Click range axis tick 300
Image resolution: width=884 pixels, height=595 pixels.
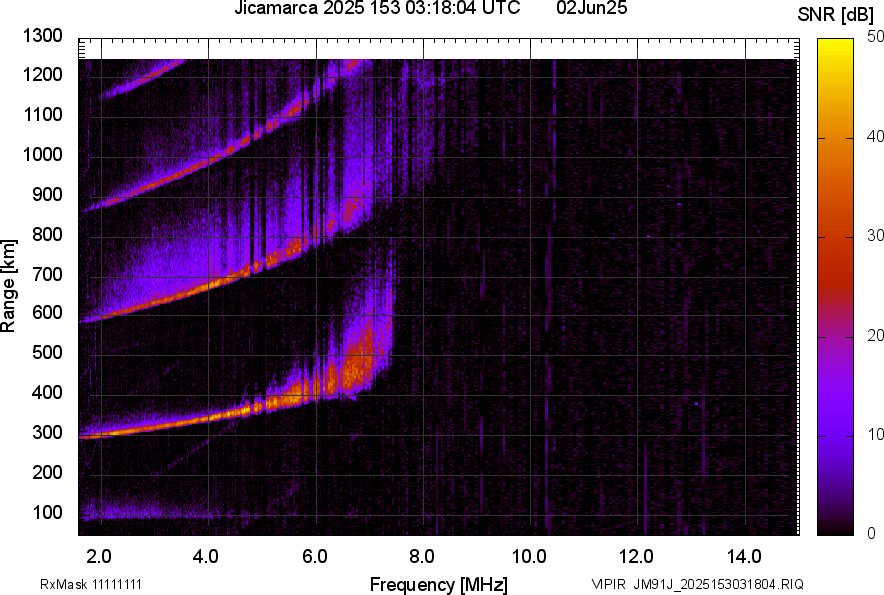47,433
